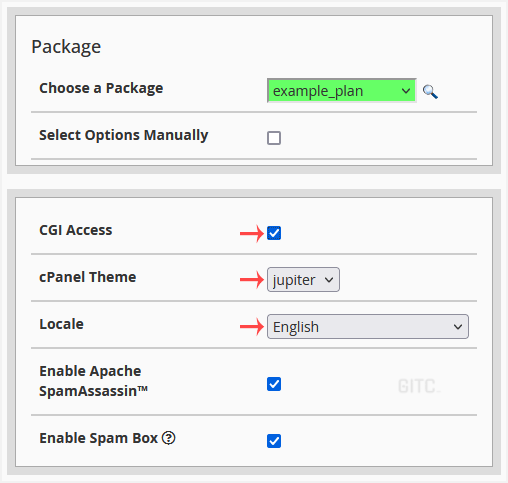Disable the Enable Apache SpamAssassin checkbox
508x483 pixels.
tap(274, 384)
